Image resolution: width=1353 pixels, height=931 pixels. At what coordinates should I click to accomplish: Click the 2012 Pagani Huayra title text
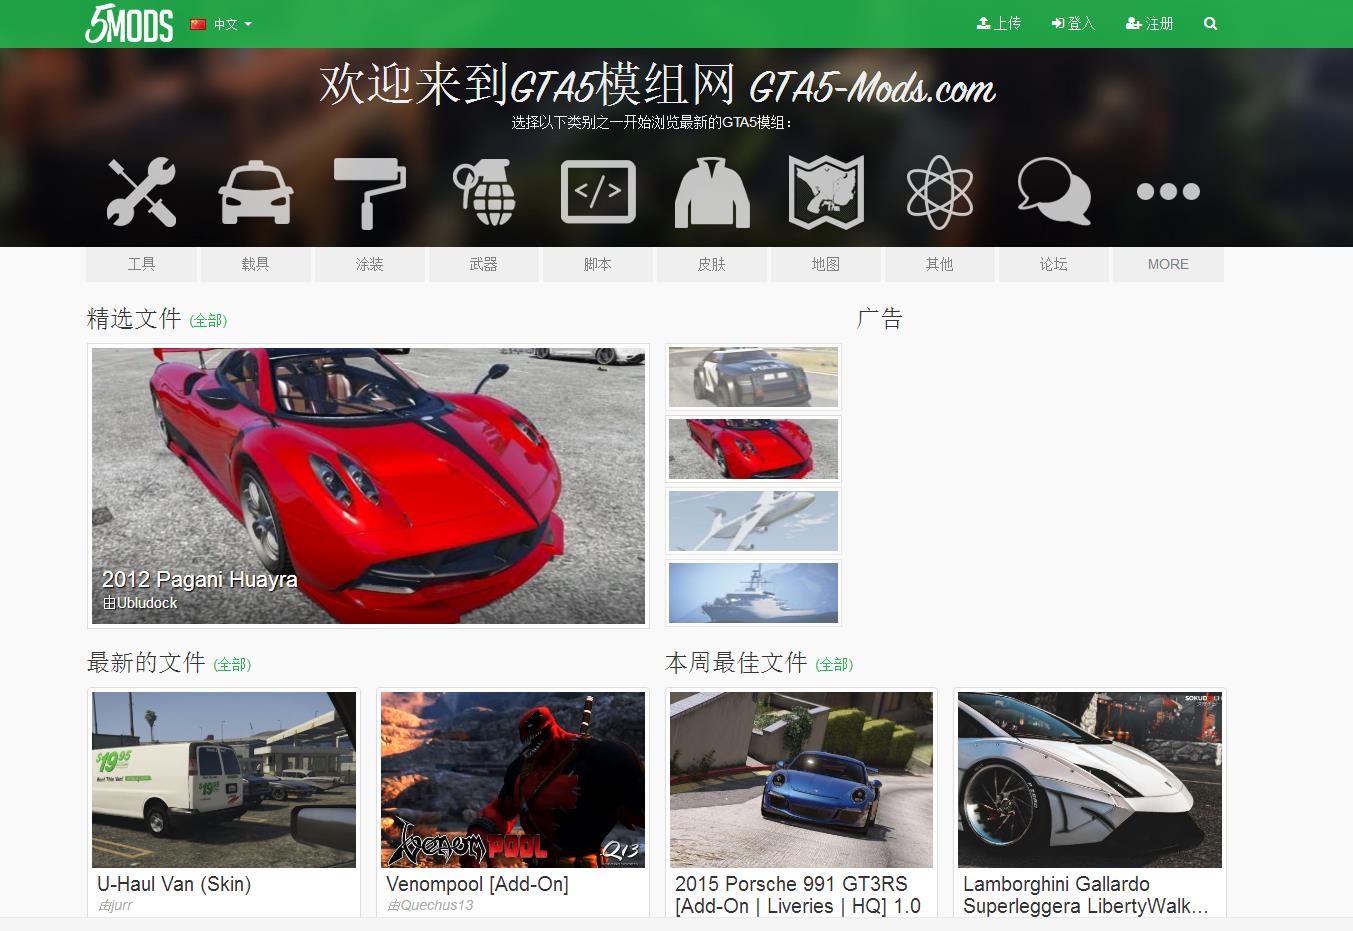coord(199,579)
